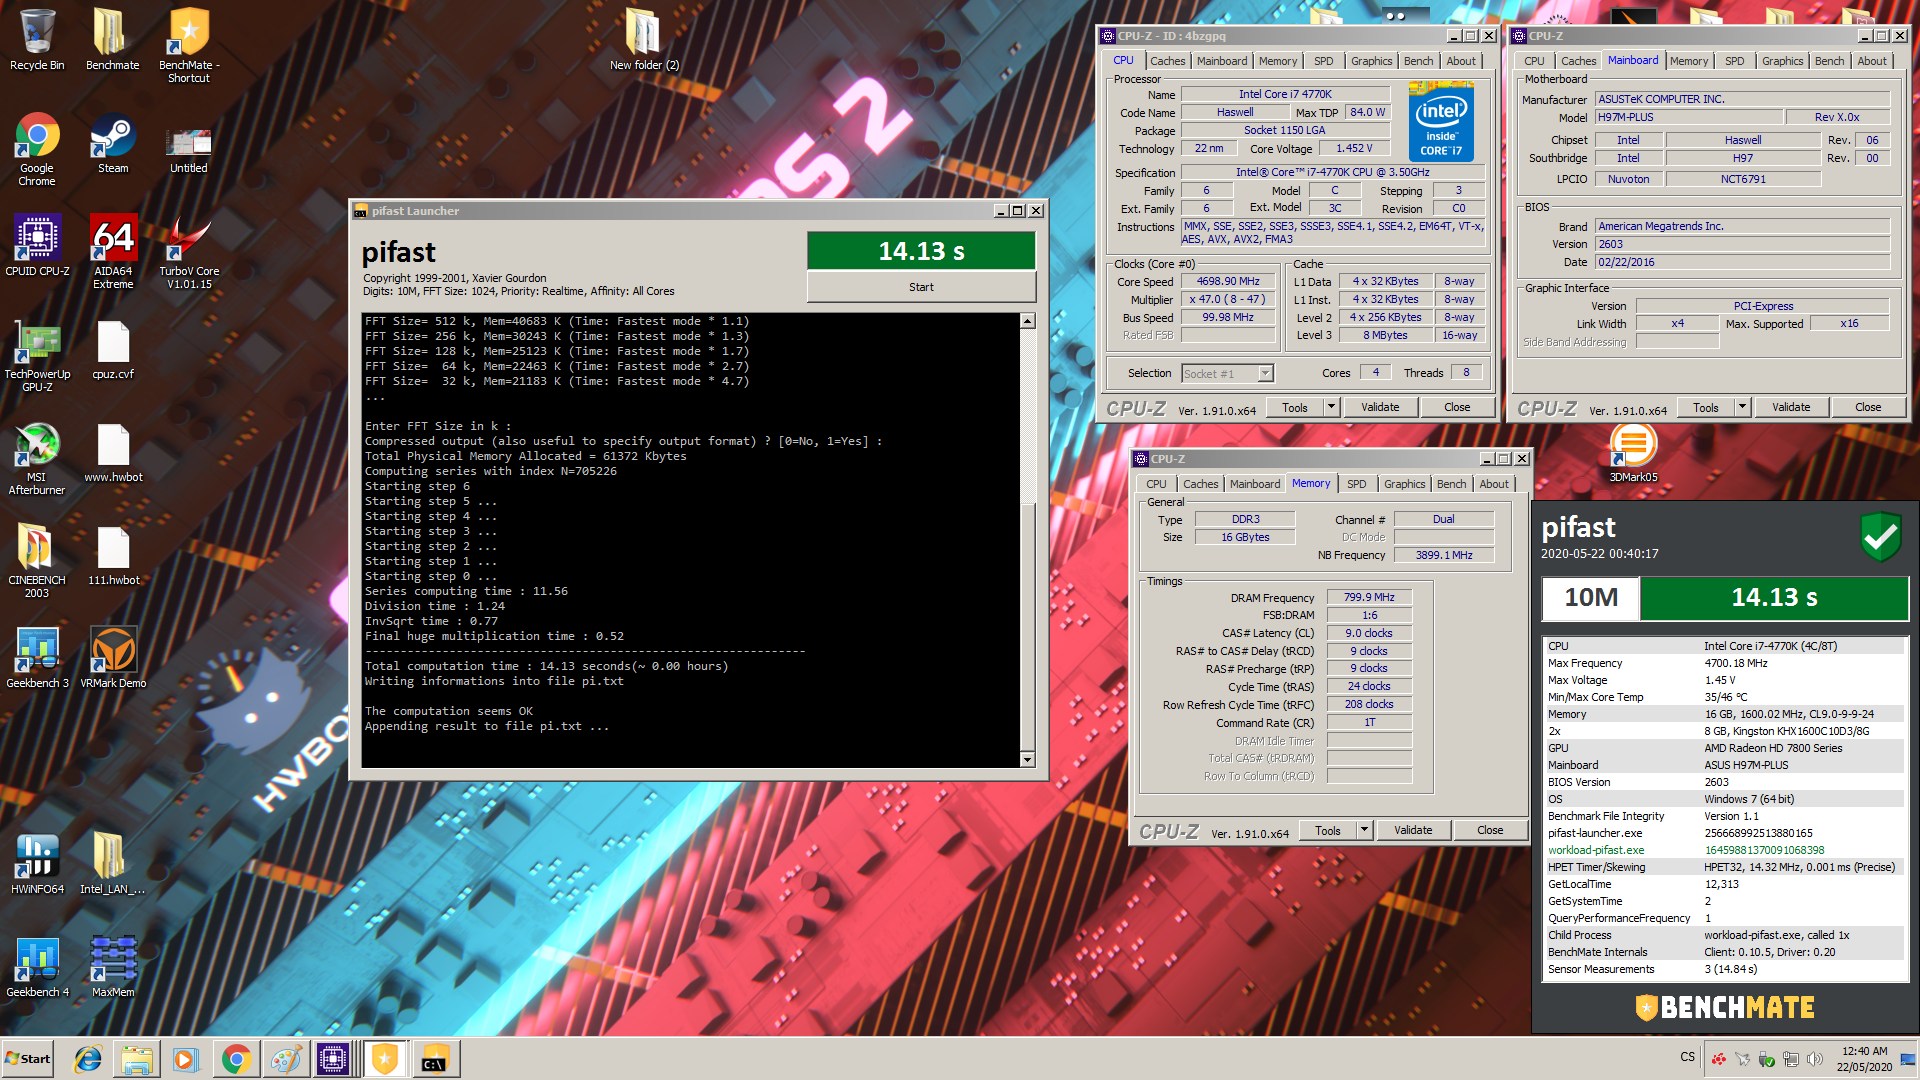Switch to CPU tab in CPU-Z Memory window
Screen dimensions: 1920x1080
tap(1156, 484)
